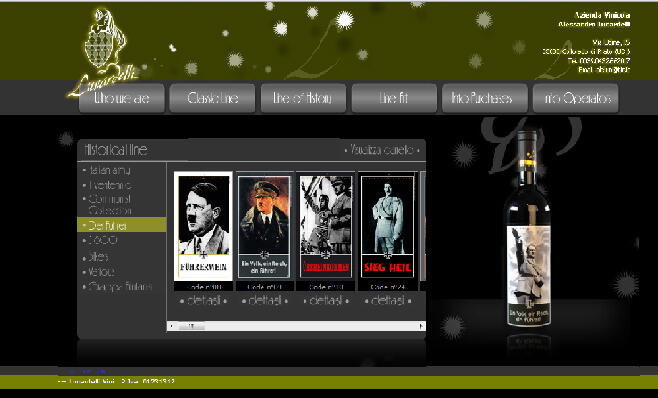Image resolution: width=658 pixels, height=398 pixels.
Task: Select the red-text label thumbnail, third in the row
Action: (x=326, y=226)
